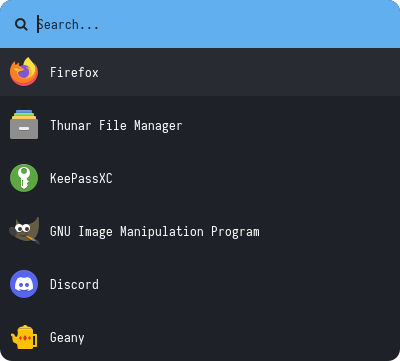The image size is (400, 361).
Task: Launch Firefox from the list
Action: (74, 72)
